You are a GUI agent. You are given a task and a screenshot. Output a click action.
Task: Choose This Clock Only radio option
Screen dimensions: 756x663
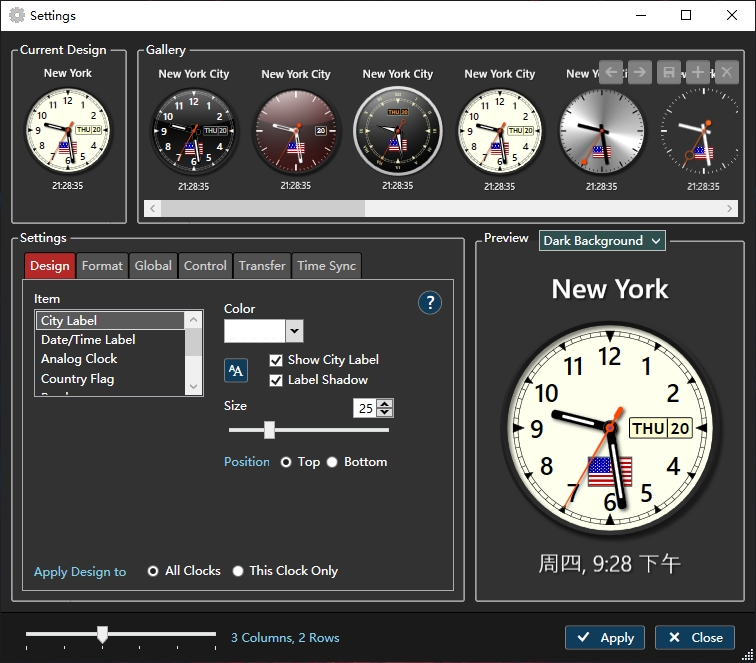238,571
